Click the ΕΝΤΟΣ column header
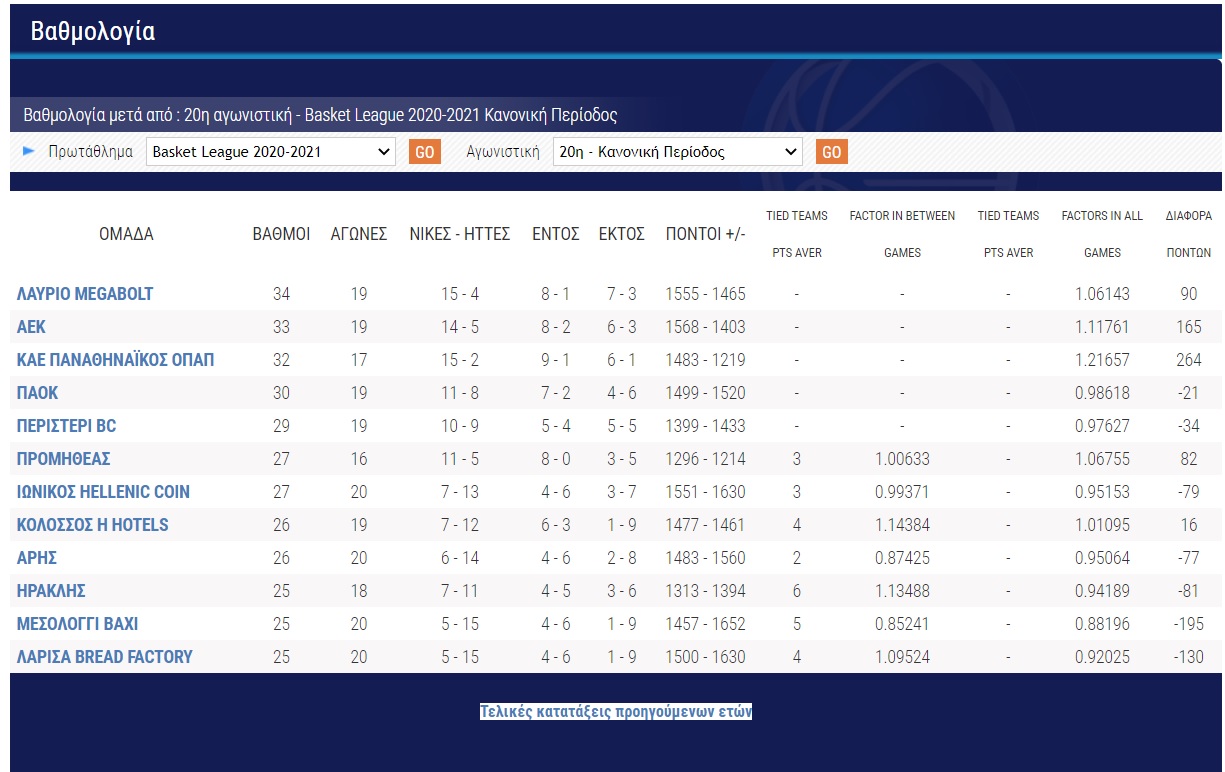 pyautogui.click(x=556, y=234)
